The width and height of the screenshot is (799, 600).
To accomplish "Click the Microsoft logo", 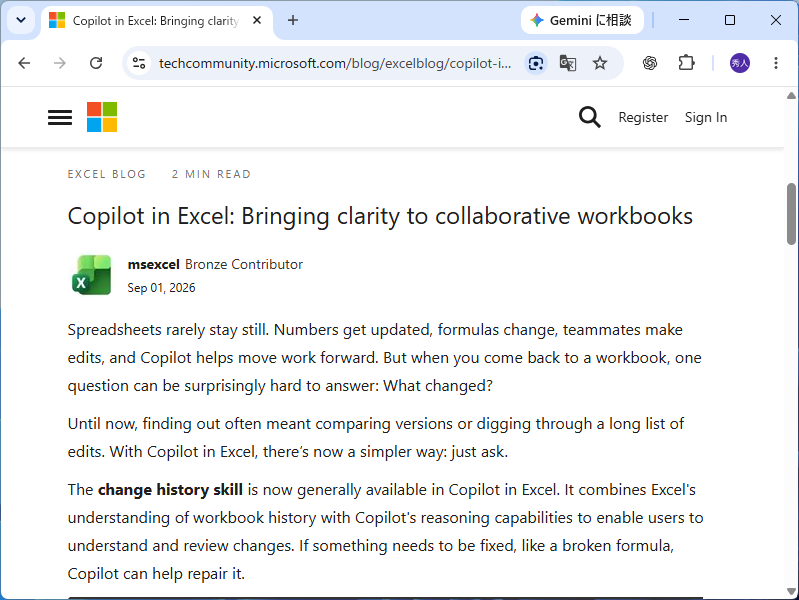I will (x=102, y=117).
